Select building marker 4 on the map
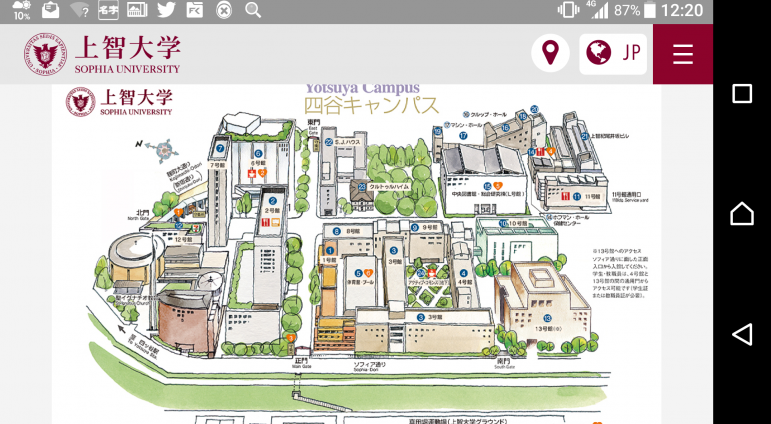This screenshot has width=771, height=424. point(463,273)
